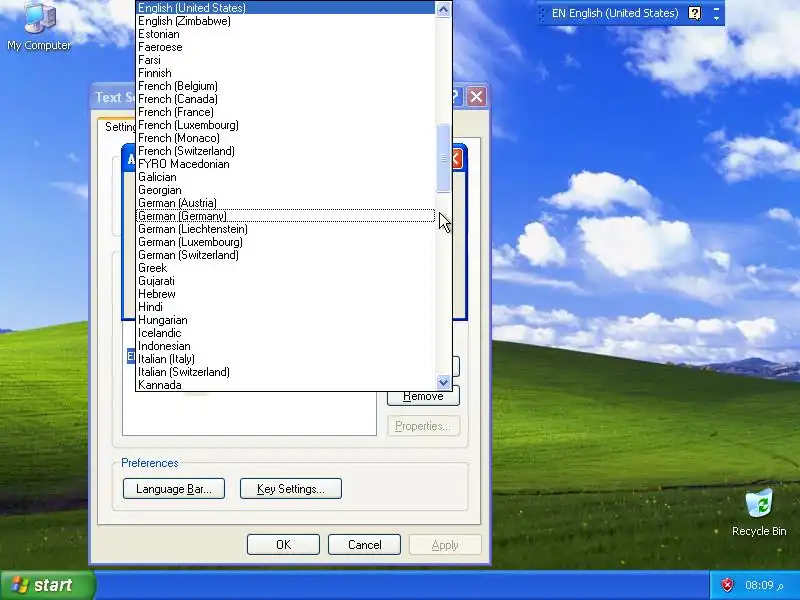This screenshot has width=800, height=600.
Task: Select Greek in the list
Action: point(286,268)
